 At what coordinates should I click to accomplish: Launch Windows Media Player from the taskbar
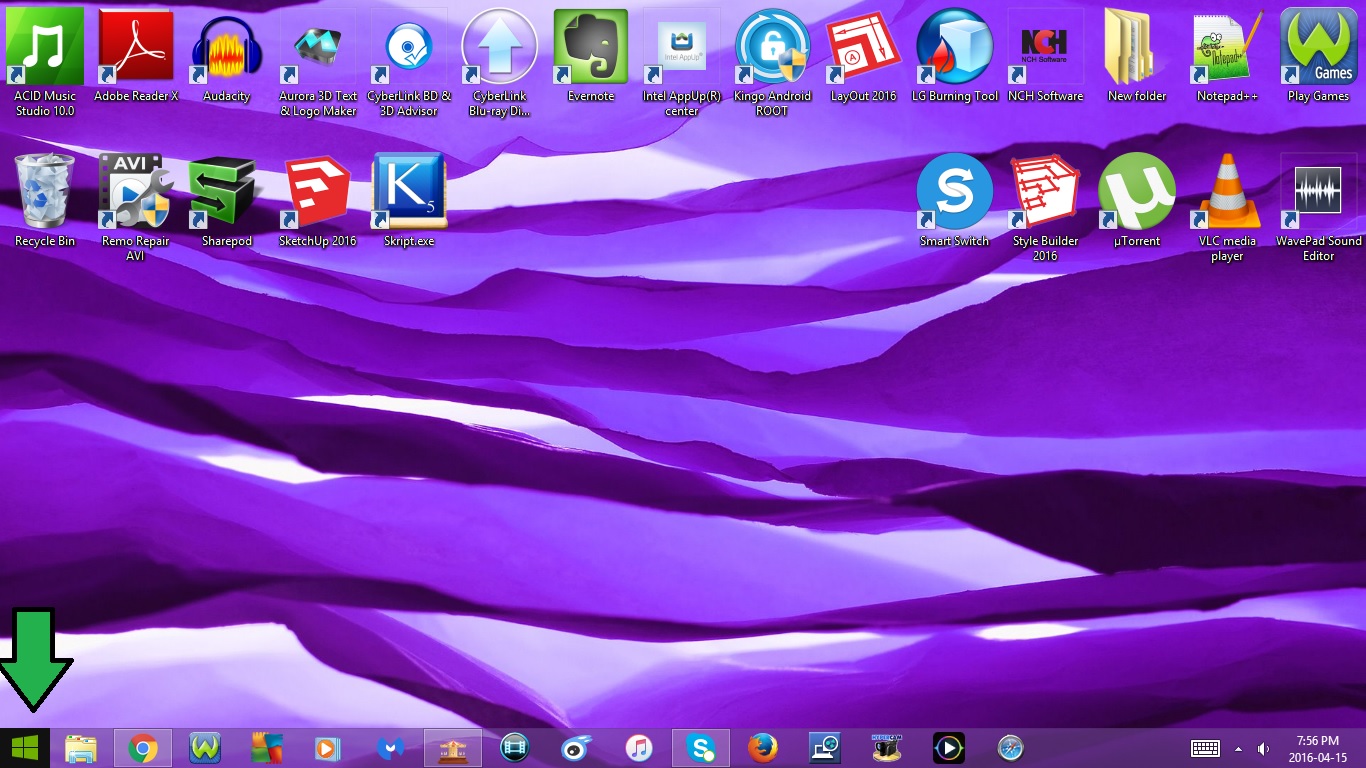coord(328,748)
